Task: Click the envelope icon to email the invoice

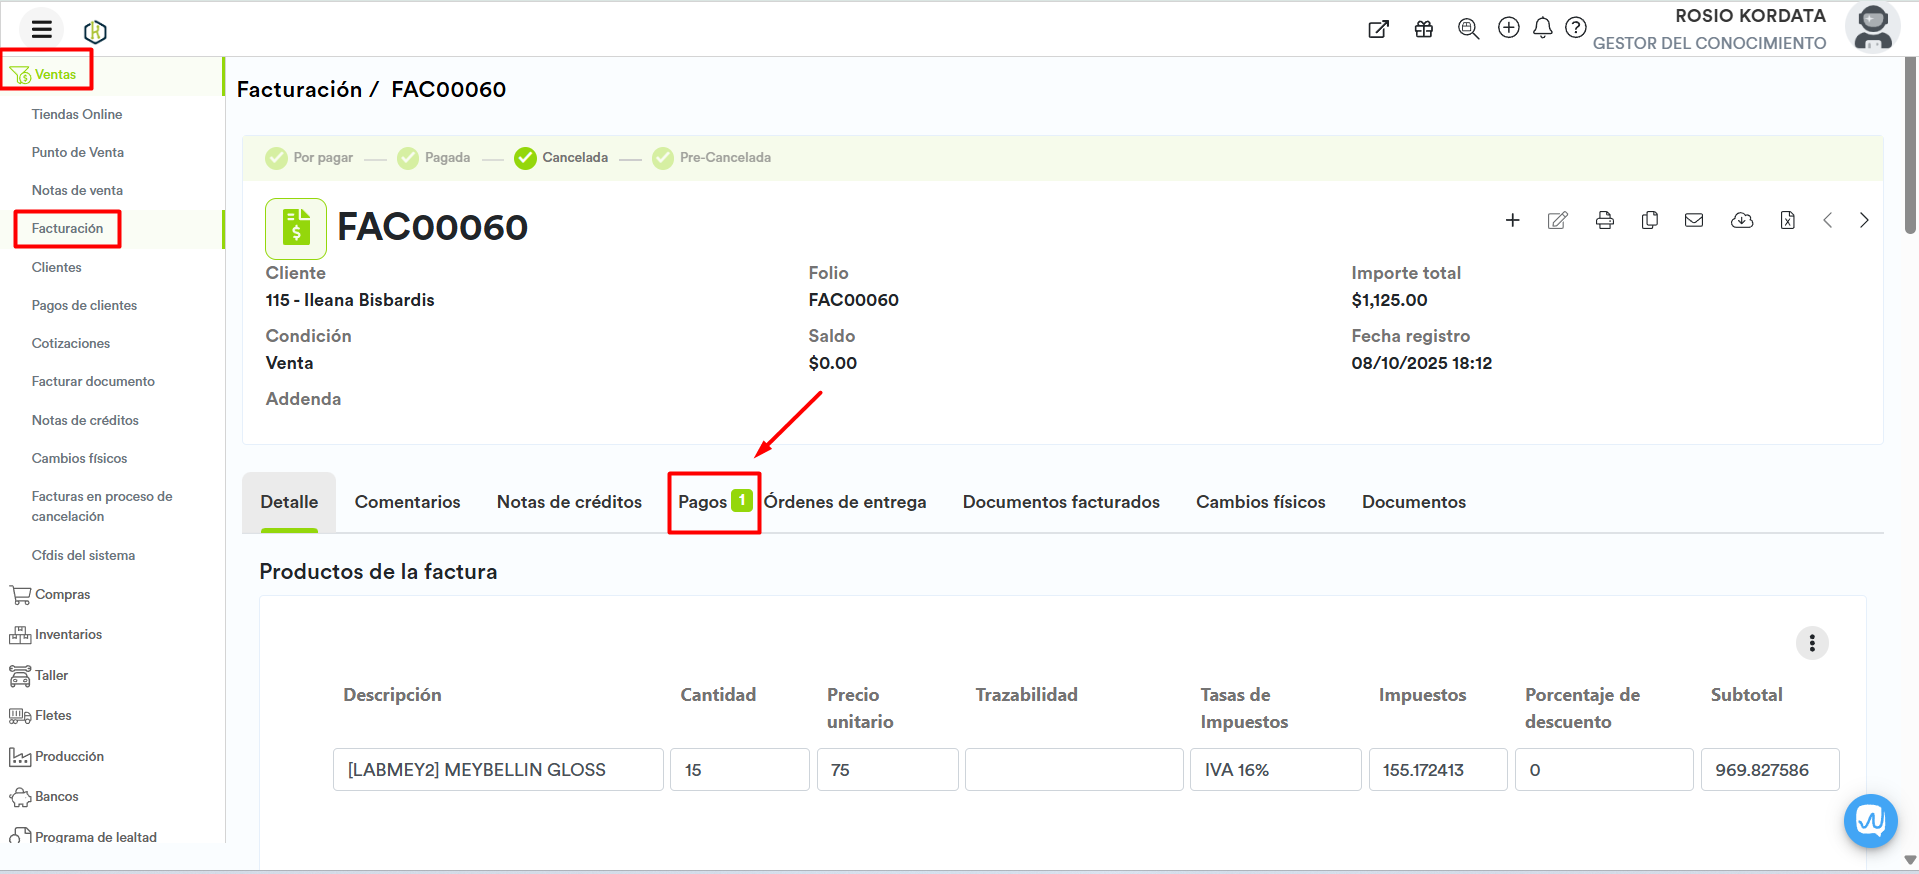Action: click(x=1693, y=220)
